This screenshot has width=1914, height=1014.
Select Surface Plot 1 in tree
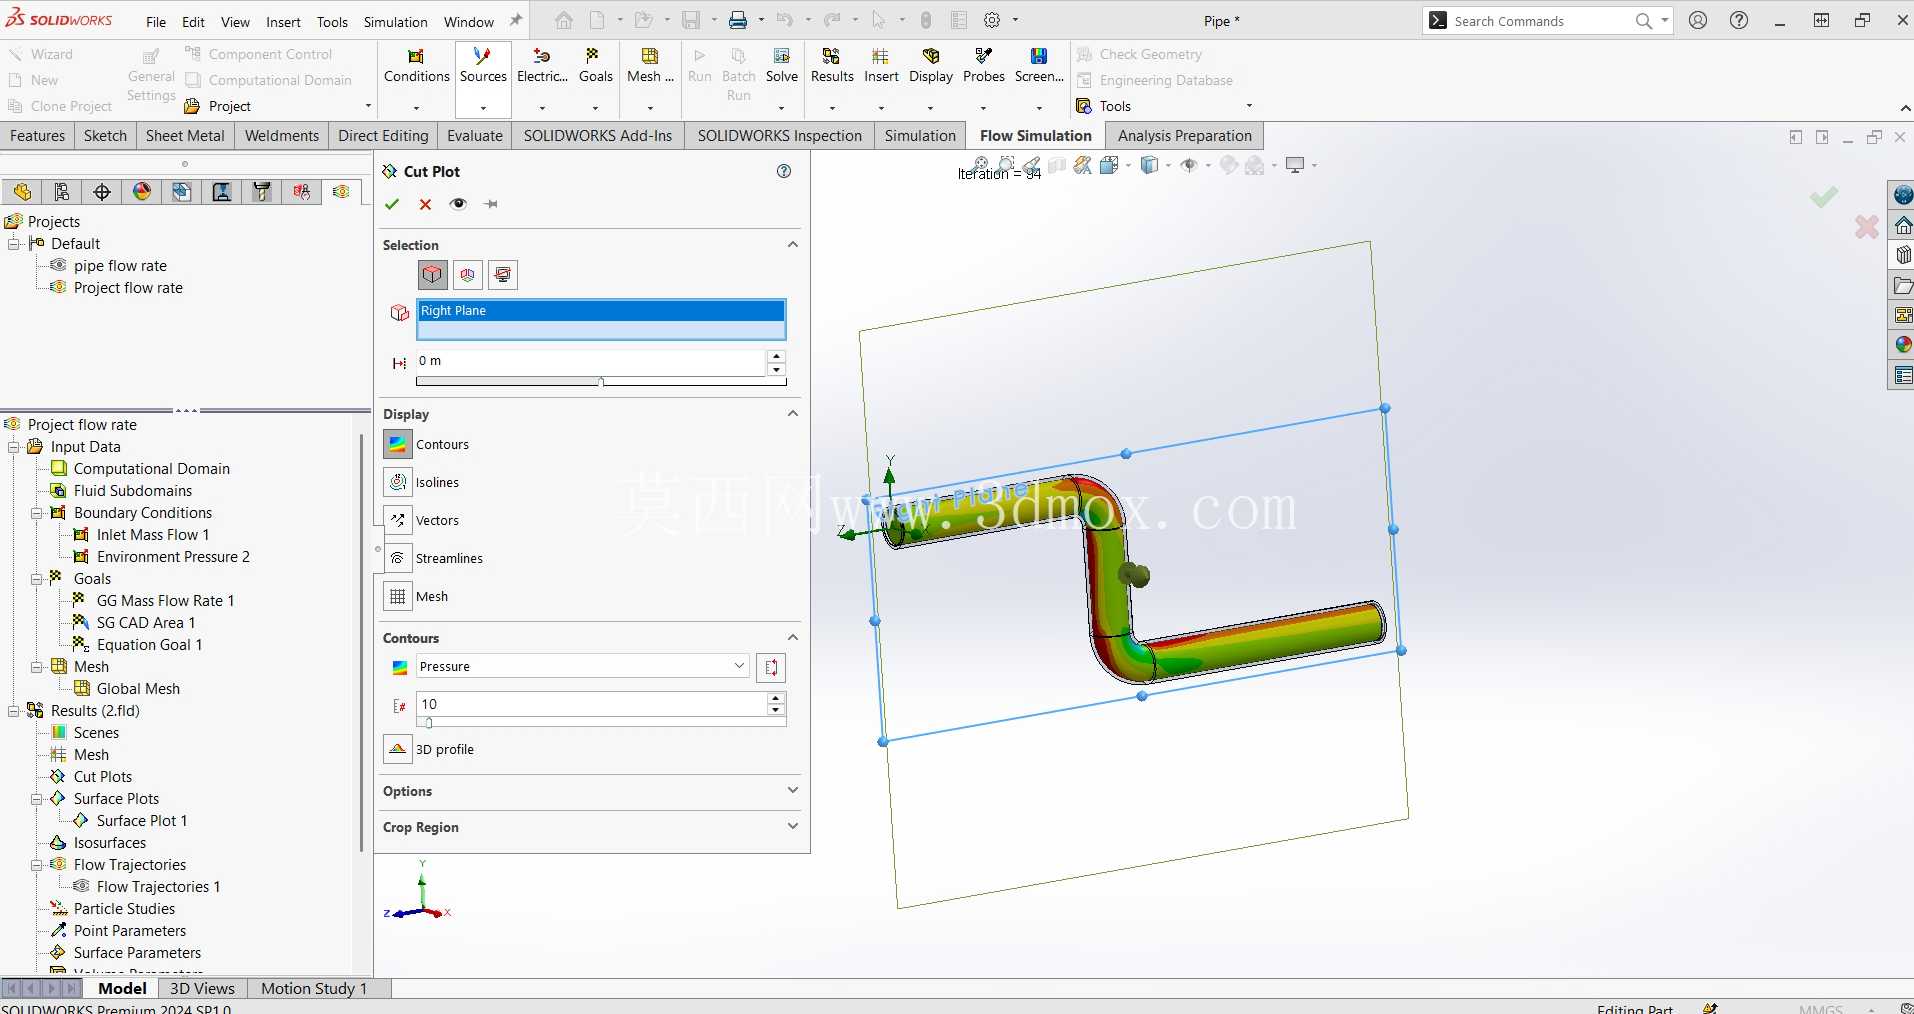tap(141, 821)
